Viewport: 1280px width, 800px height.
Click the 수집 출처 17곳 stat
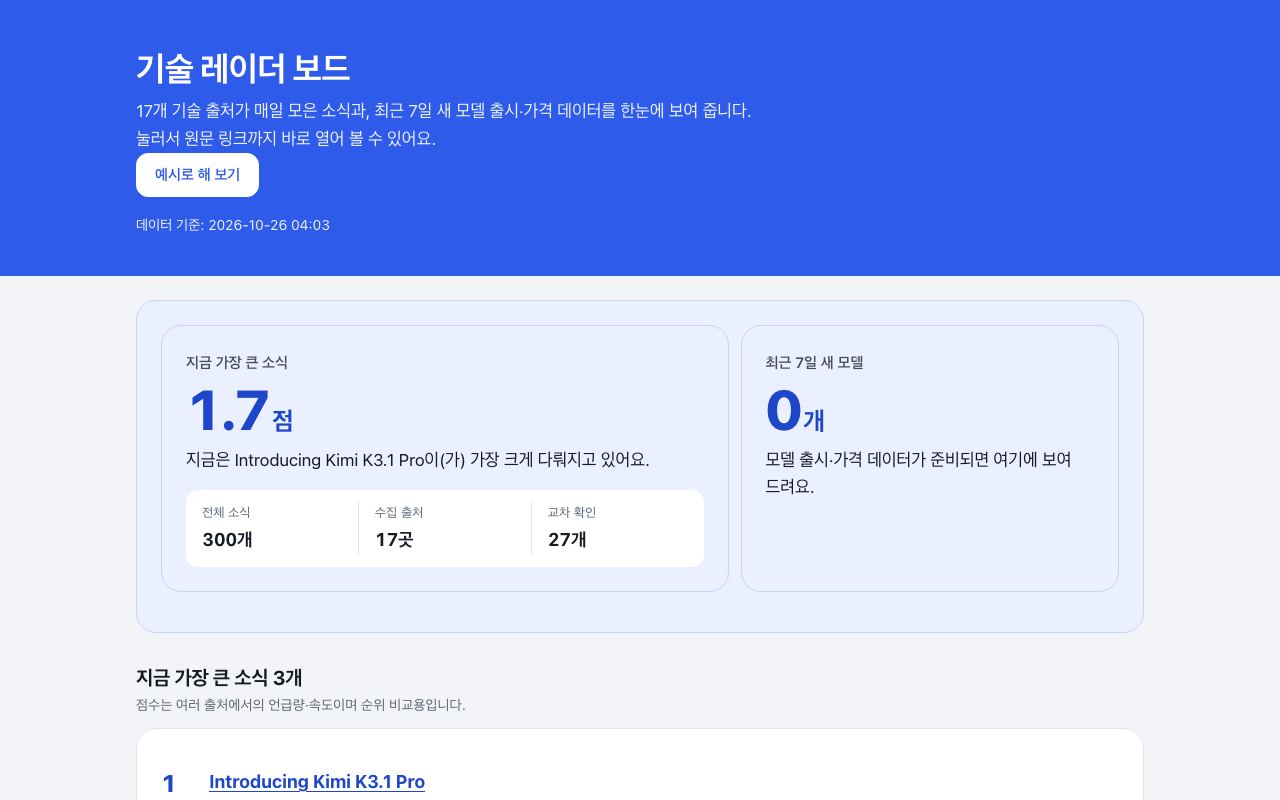coord(445,528)
